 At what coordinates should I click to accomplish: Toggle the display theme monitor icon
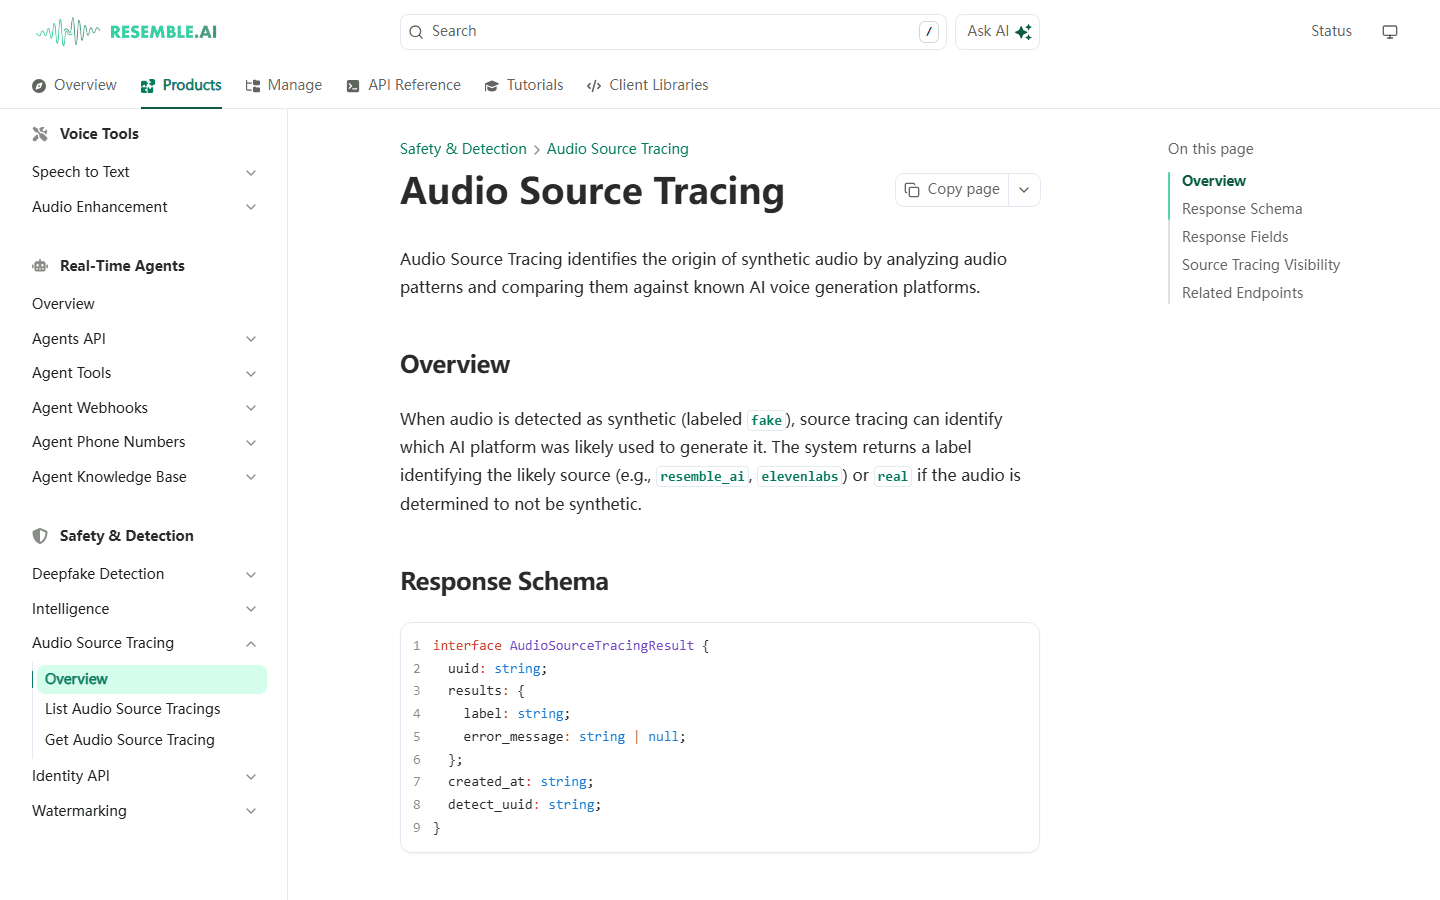[1390, 32]
